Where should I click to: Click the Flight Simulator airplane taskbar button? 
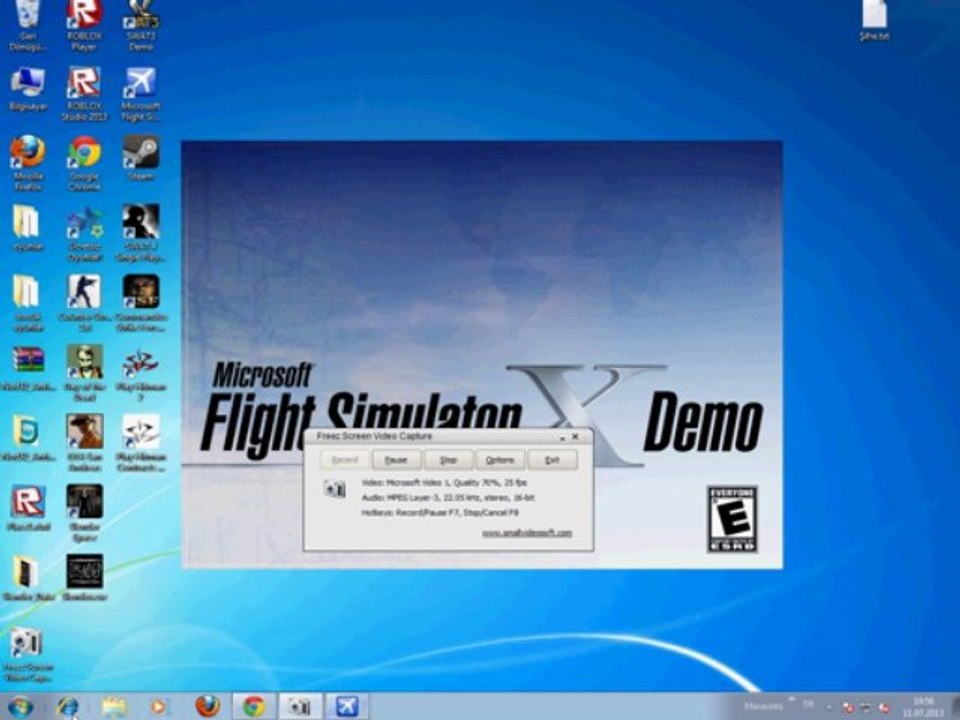(347, 707)
